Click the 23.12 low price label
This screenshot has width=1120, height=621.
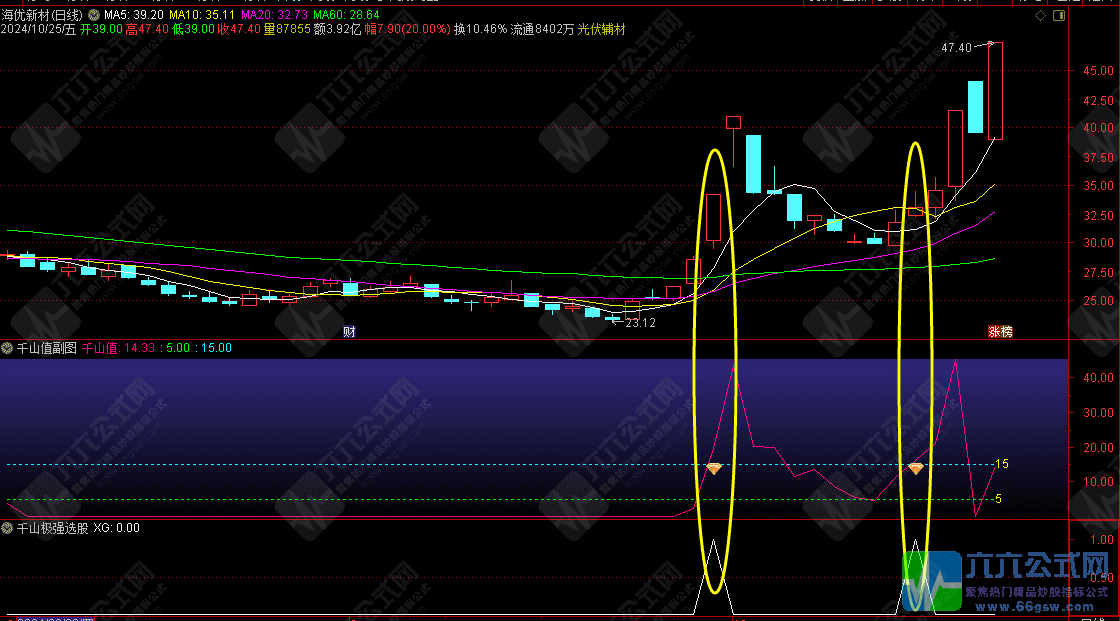[x=640, y=322]
